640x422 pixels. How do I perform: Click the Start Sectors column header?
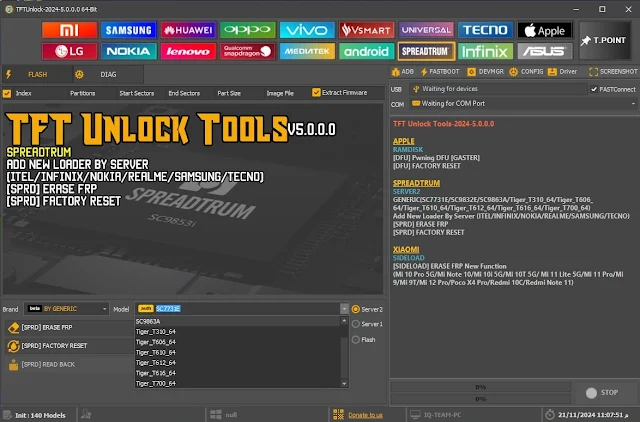point(137,93)
